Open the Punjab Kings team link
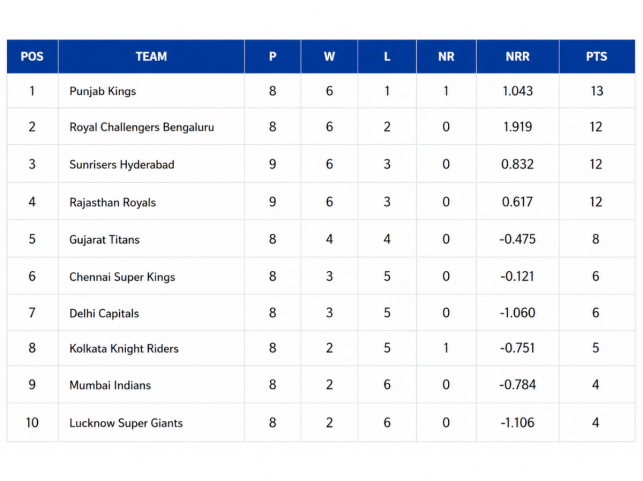This screenshot has width=643, height=481. [x=103, y=91]
